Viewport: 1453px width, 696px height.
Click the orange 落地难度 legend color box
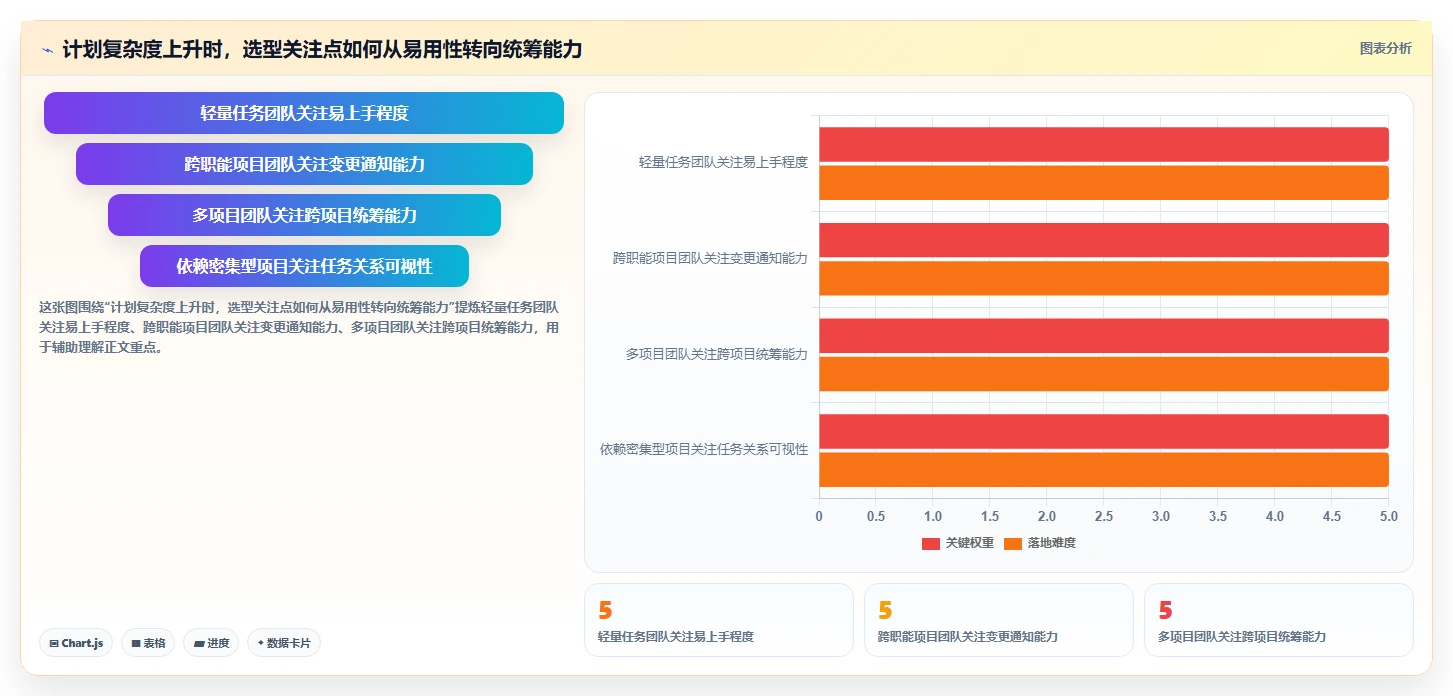click(x=1013, y=543)
